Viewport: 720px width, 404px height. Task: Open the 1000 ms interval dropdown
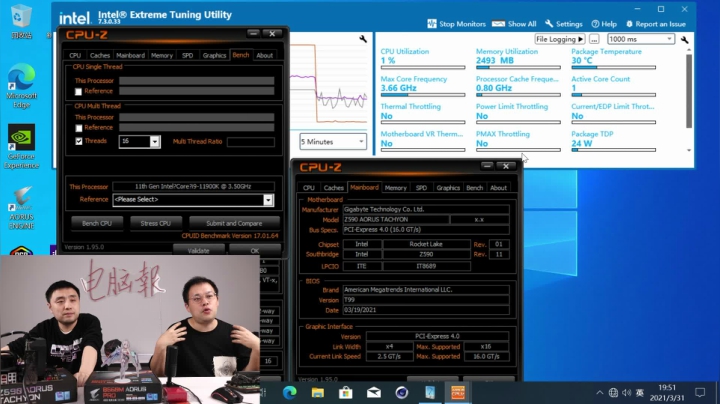(641, 39)
